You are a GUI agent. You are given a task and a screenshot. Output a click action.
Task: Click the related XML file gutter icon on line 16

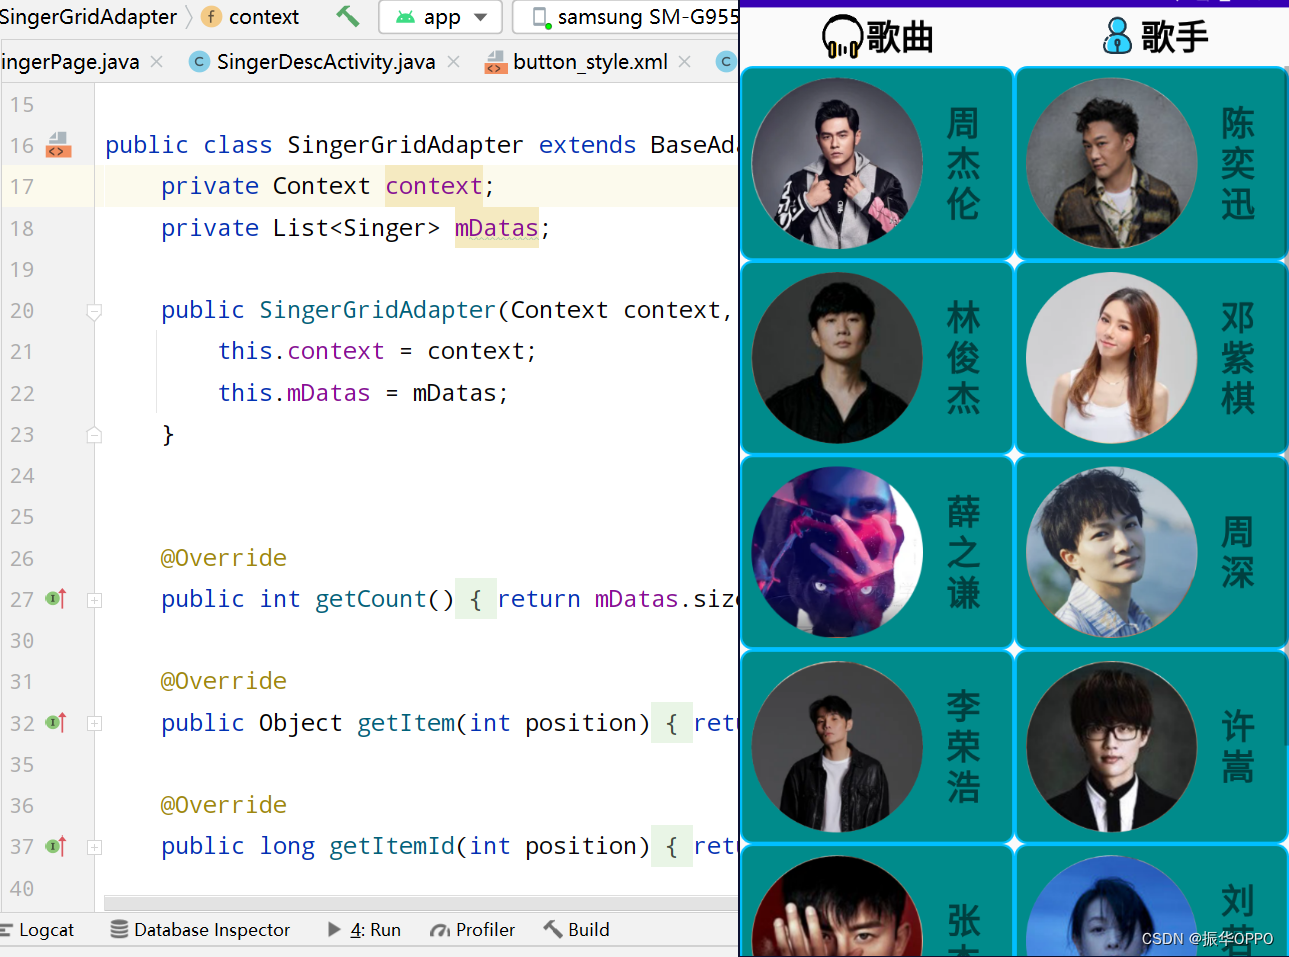point(58,145)
